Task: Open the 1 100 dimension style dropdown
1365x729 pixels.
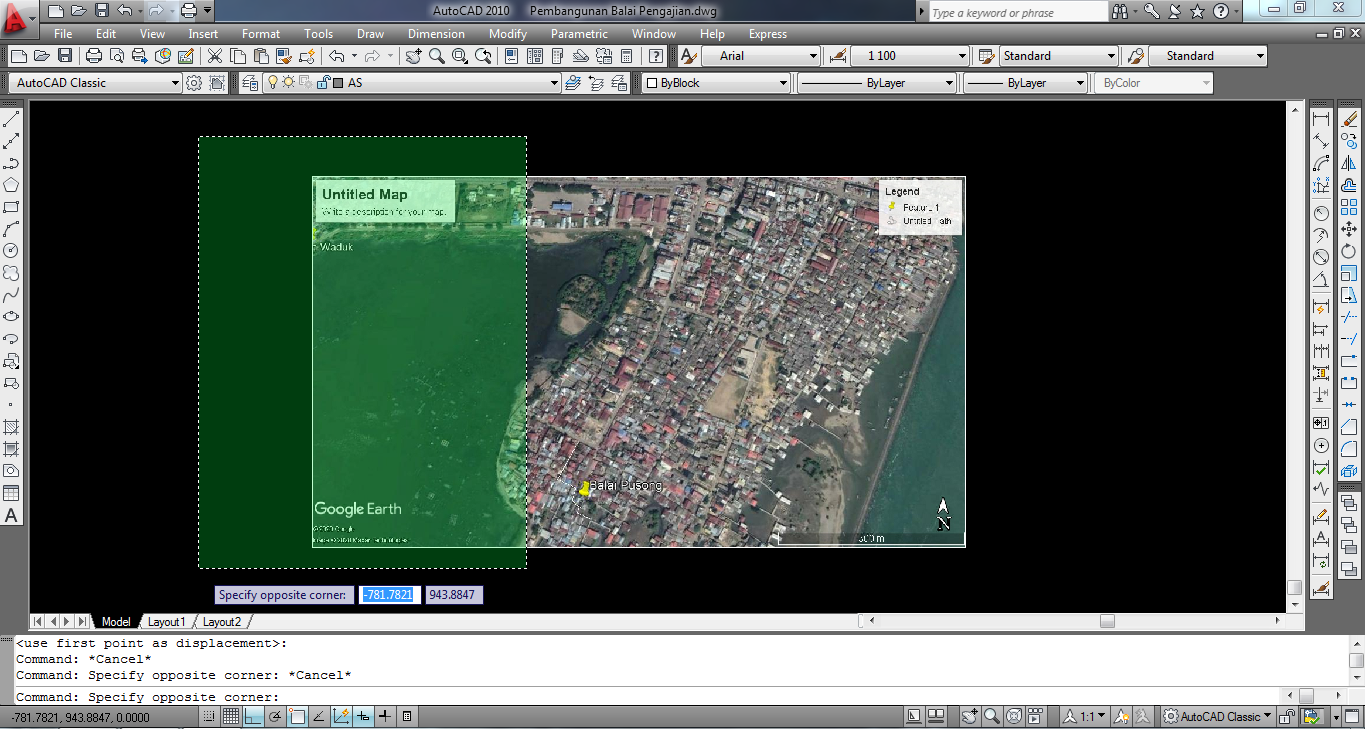Action: (x=911, y=56)
